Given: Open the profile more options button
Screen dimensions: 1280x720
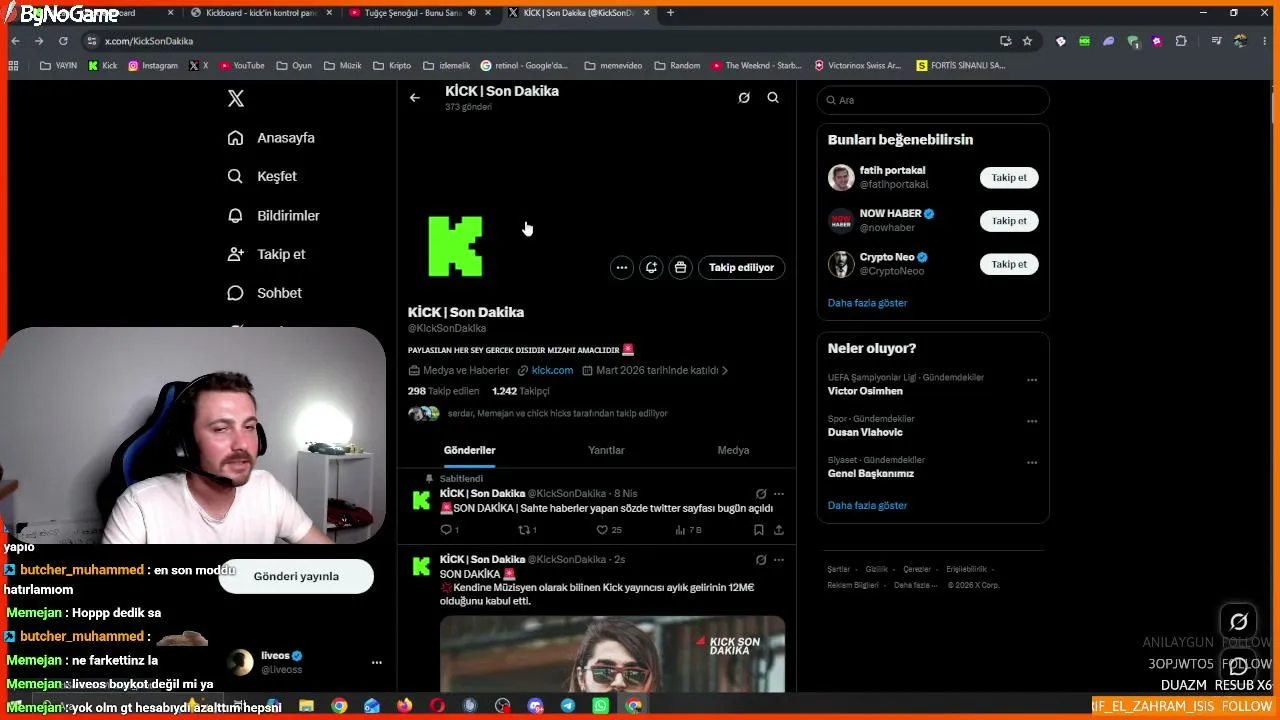Looking at the screenshot, I should coord(622,267).
